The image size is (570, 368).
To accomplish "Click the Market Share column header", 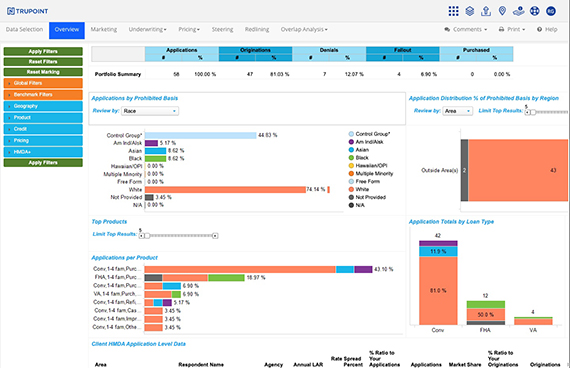I will coord(465,364).
